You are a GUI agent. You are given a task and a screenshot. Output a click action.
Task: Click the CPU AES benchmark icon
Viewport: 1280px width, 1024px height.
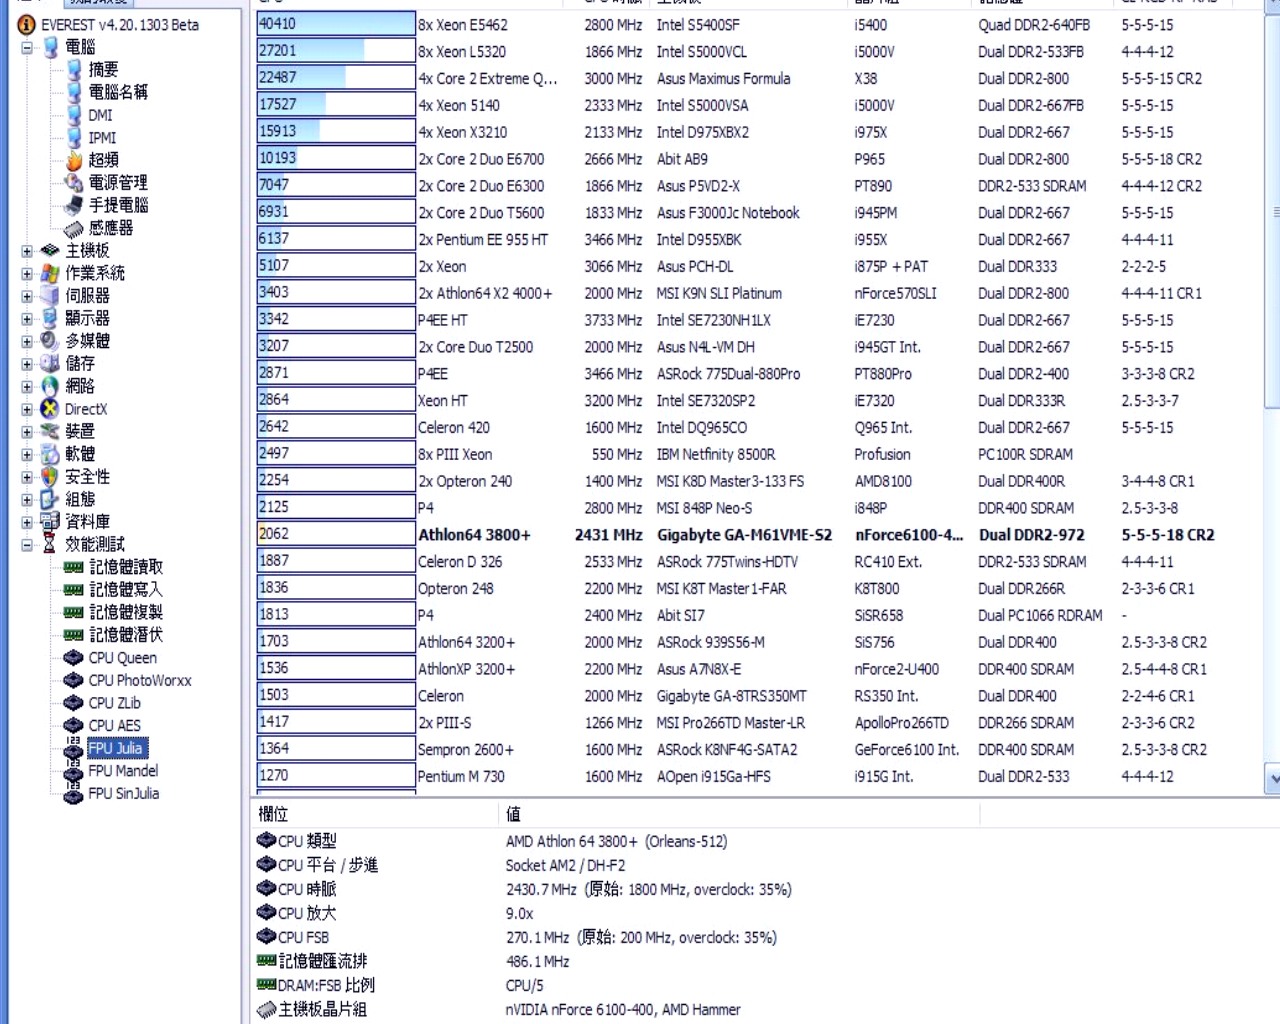(x=74, y=725)
